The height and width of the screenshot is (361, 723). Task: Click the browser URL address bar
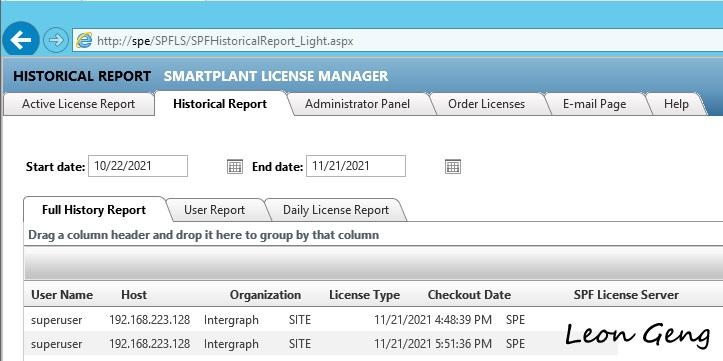(397, 41)
